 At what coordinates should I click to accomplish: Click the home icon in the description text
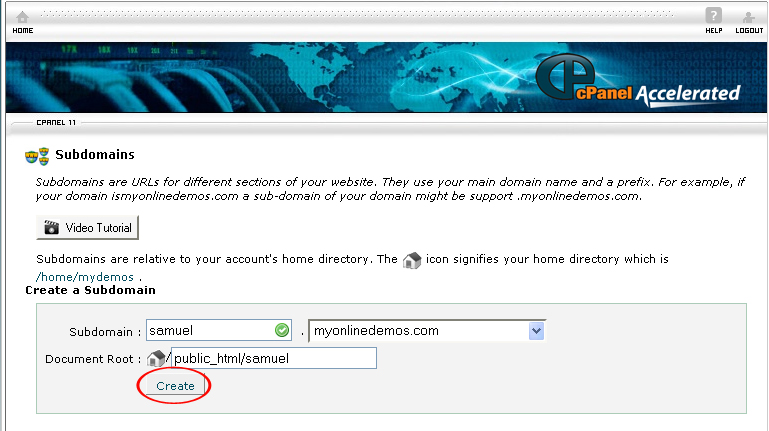[412, 260]
